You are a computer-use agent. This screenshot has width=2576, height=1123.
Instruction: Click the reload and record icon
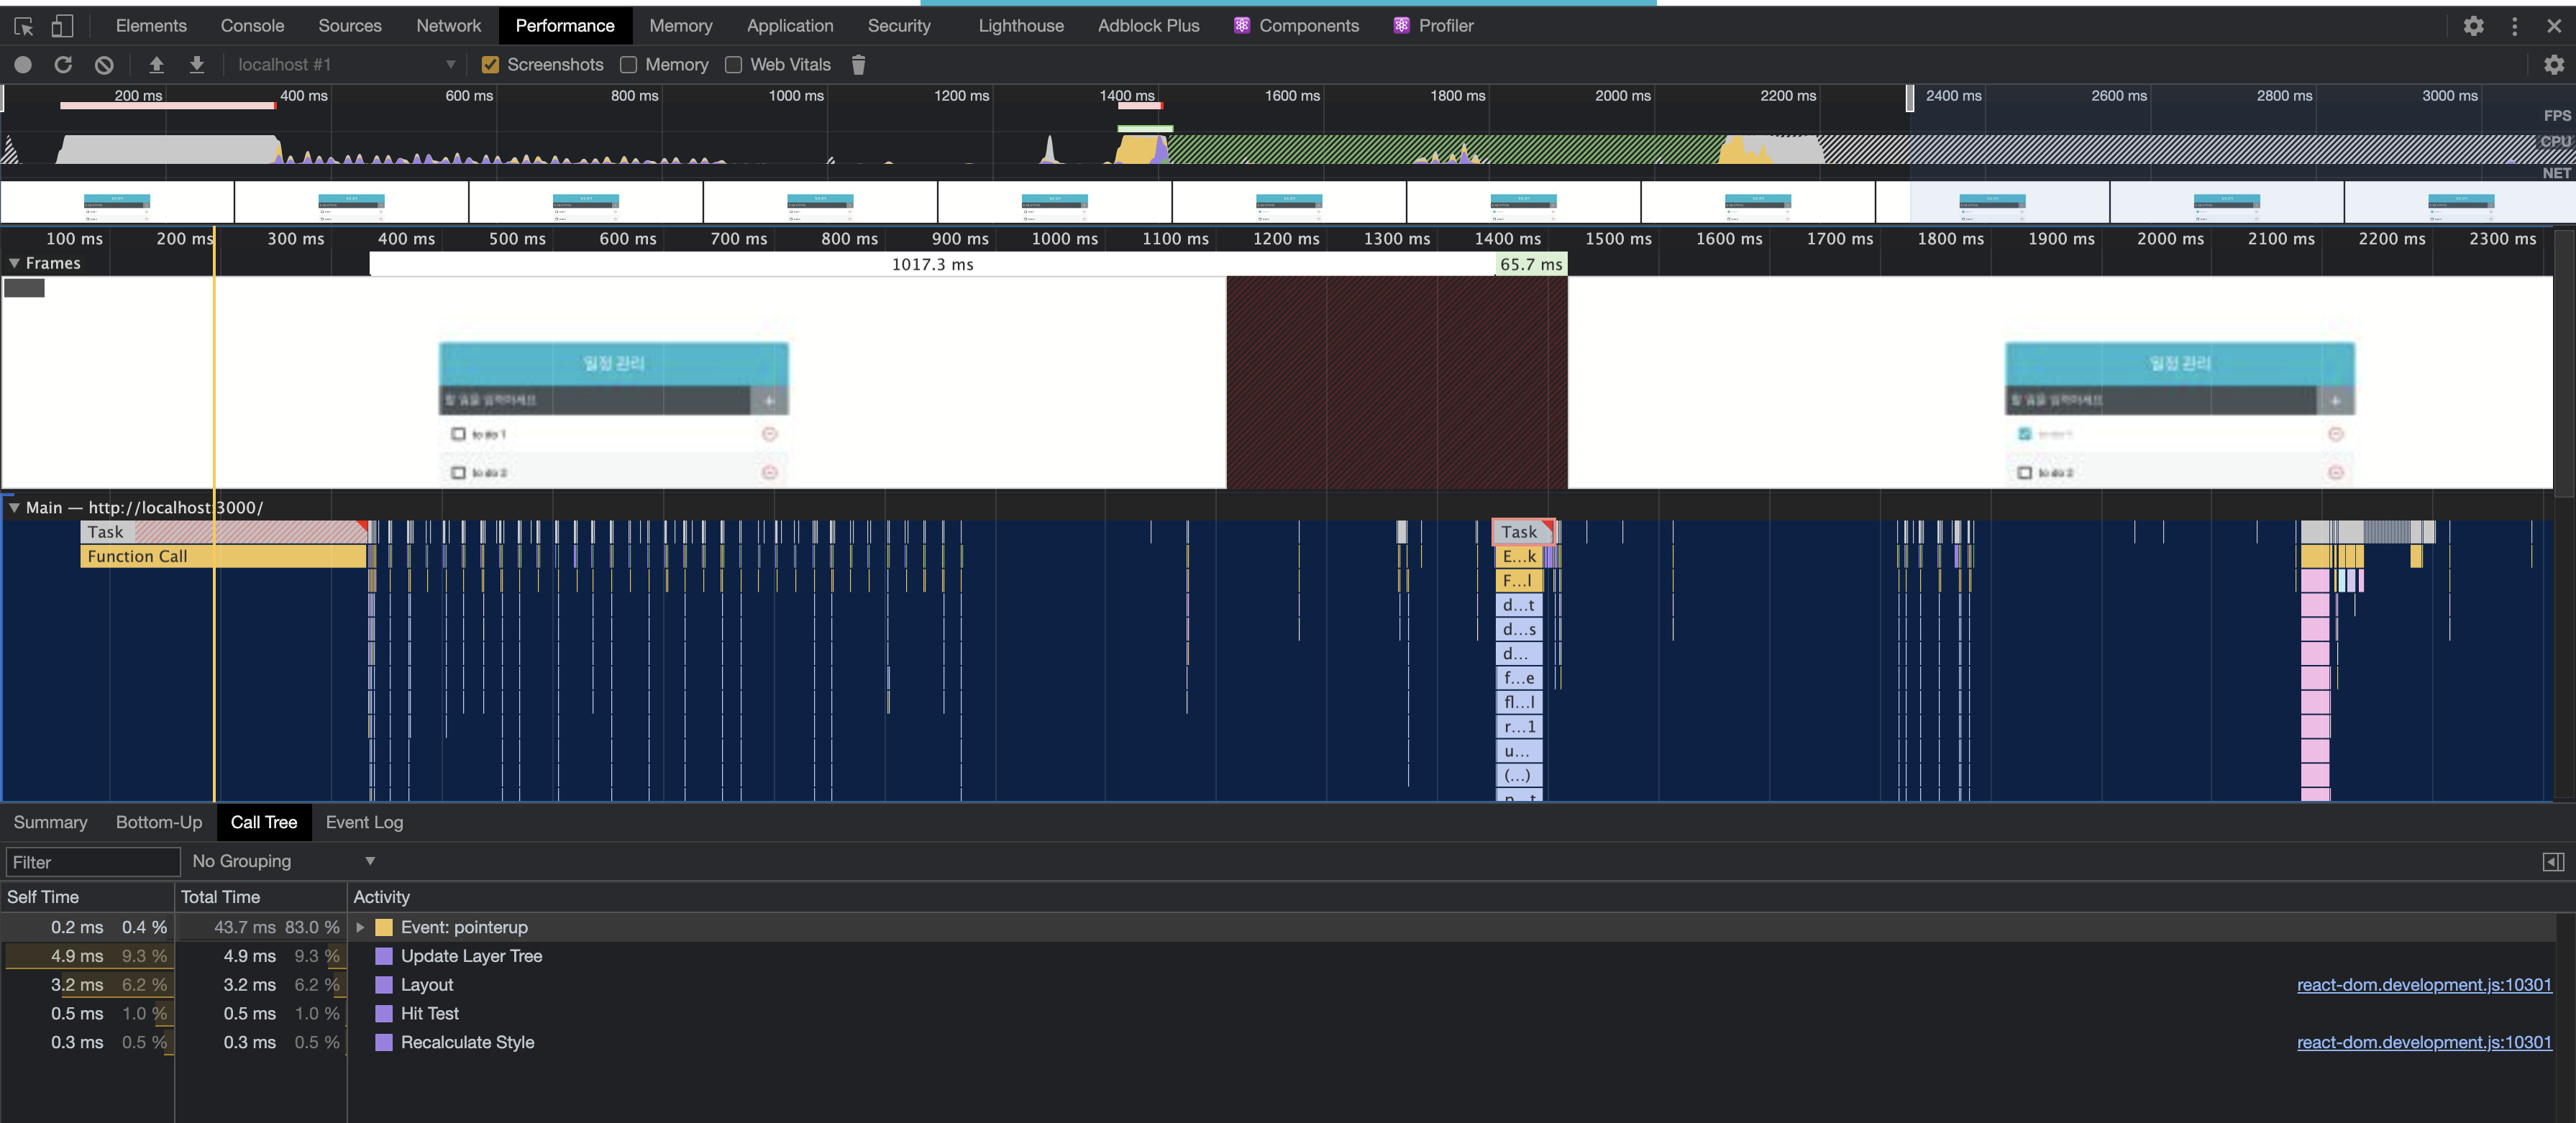tap(63, 65)
